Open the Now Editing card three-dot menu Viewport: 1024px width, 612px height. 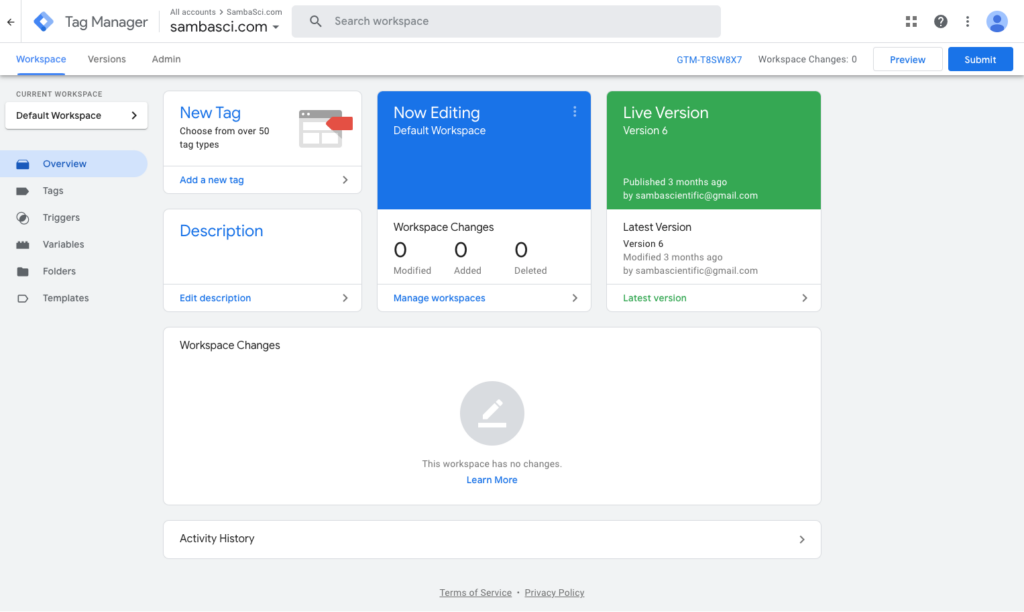[575, 112]
